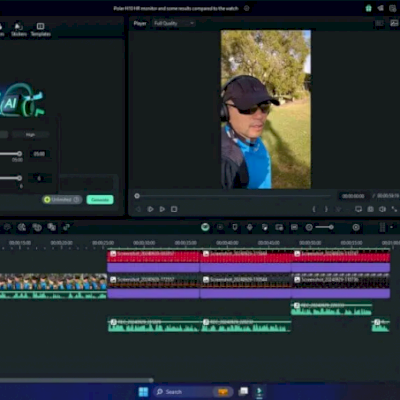Click the marker shield icon in timeline toolbar
Screen dimensions: 400x400
[235, 227]
